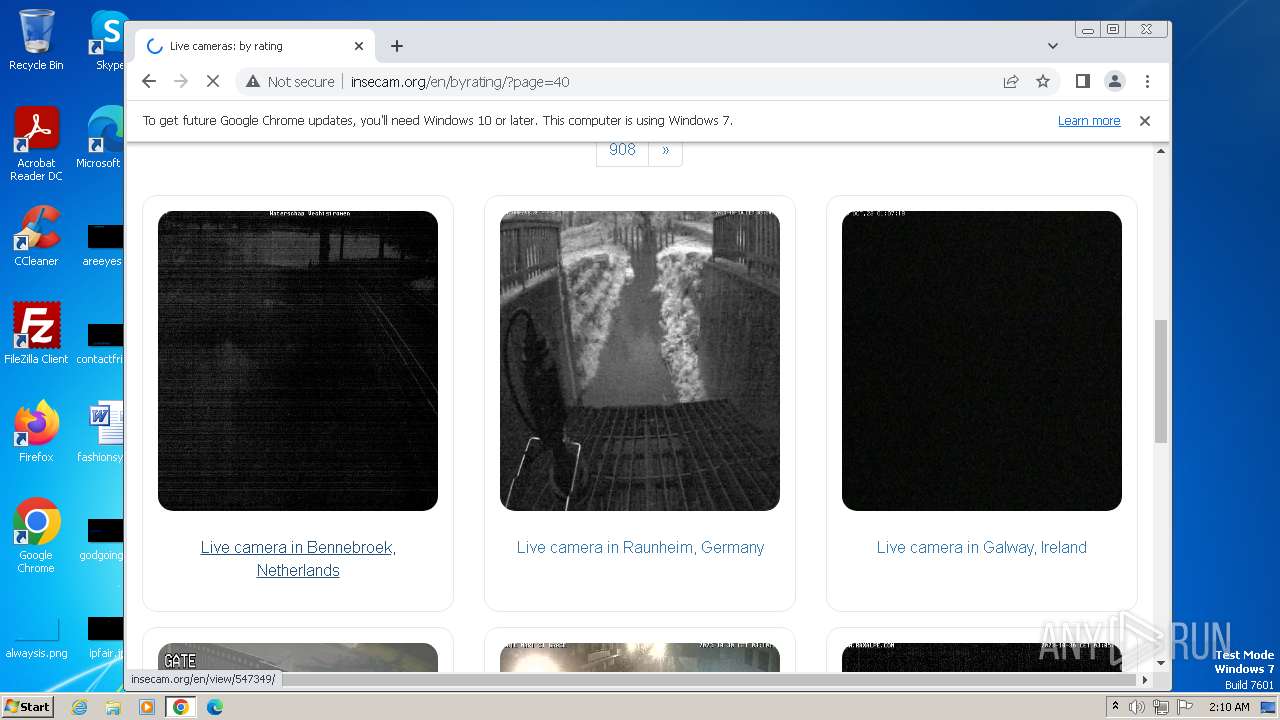Go to page 908
This screenshot has width=1280, height=720.
tap(622, 150)
